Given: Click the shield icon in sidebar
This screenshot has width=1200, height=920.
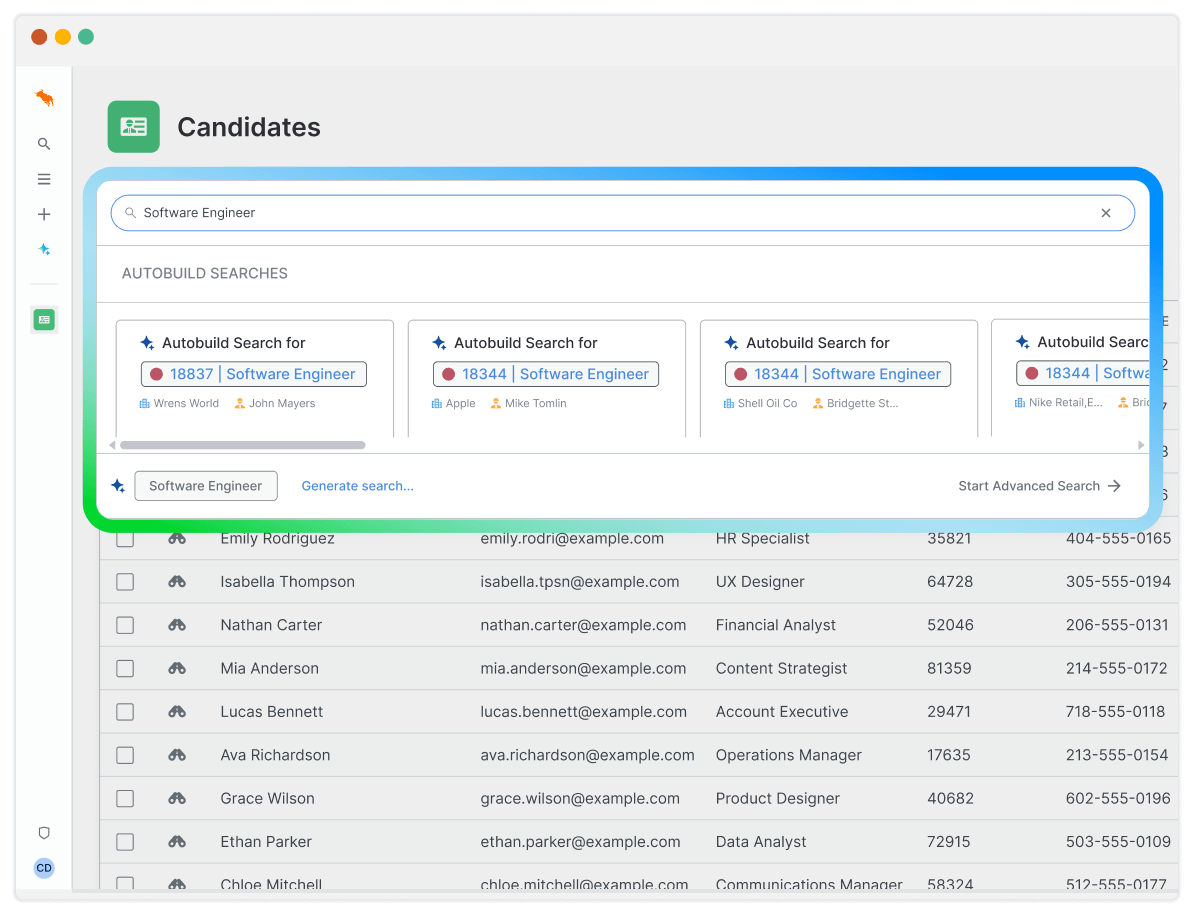Looking at the screenshot, I should (x=44, y=833).
